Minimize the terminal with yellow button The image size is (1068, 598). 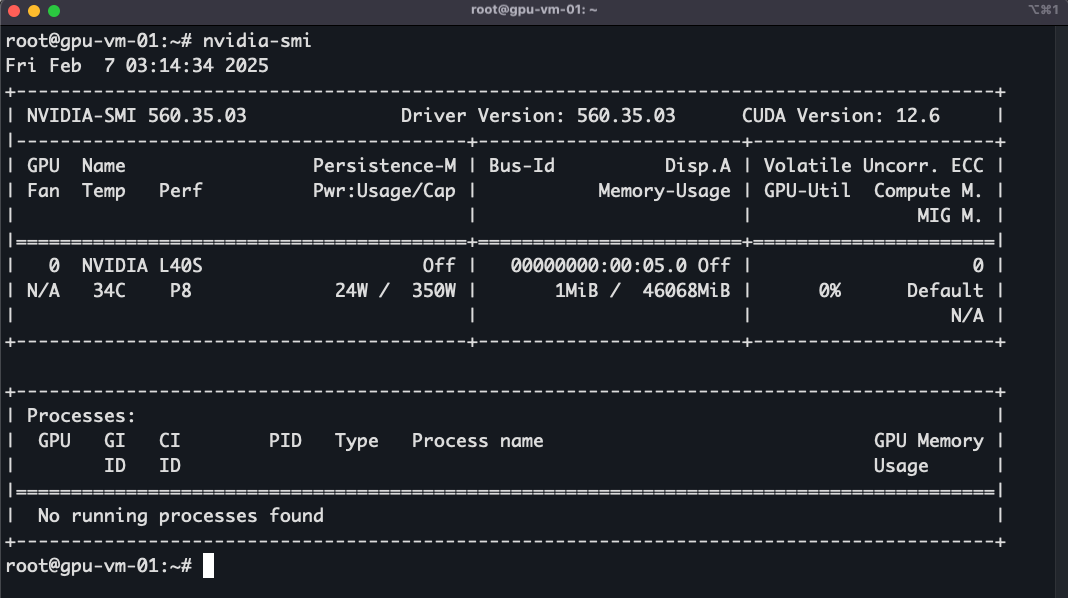tap(34, 11)
